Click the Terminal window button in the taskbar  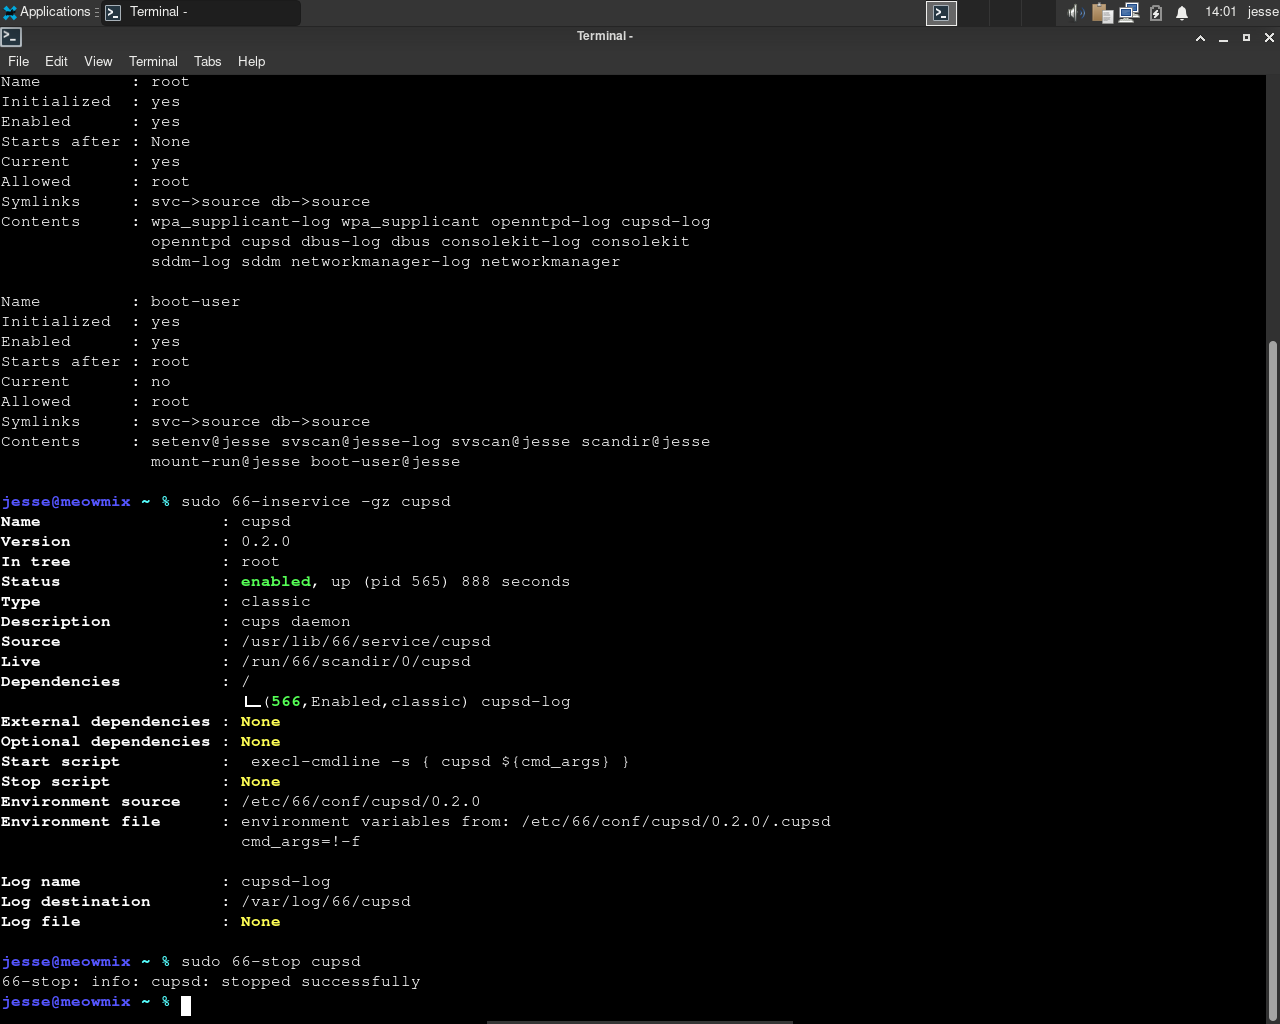pos(200,12)
